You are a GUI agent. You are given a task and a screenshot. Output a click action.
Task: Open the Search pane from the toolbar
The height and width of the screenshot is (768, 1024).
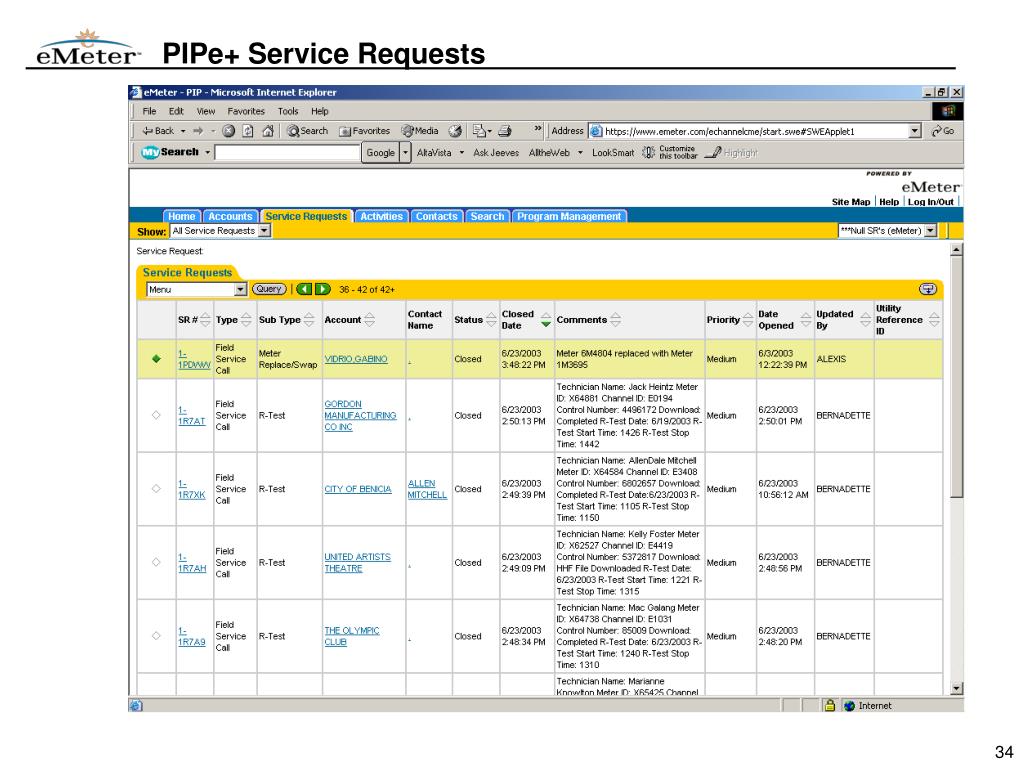tap(308, 131)
